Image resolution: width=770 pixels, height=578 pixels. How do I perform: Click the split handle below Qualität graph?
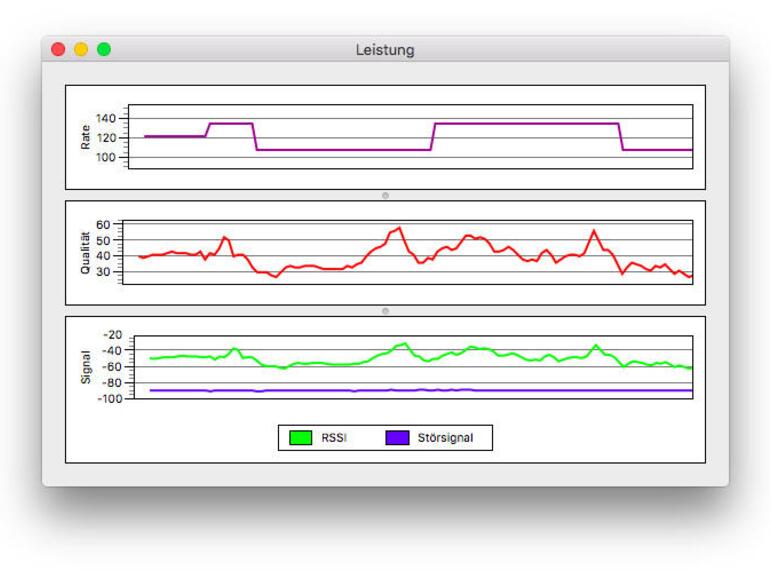click(x=385, y=311)
